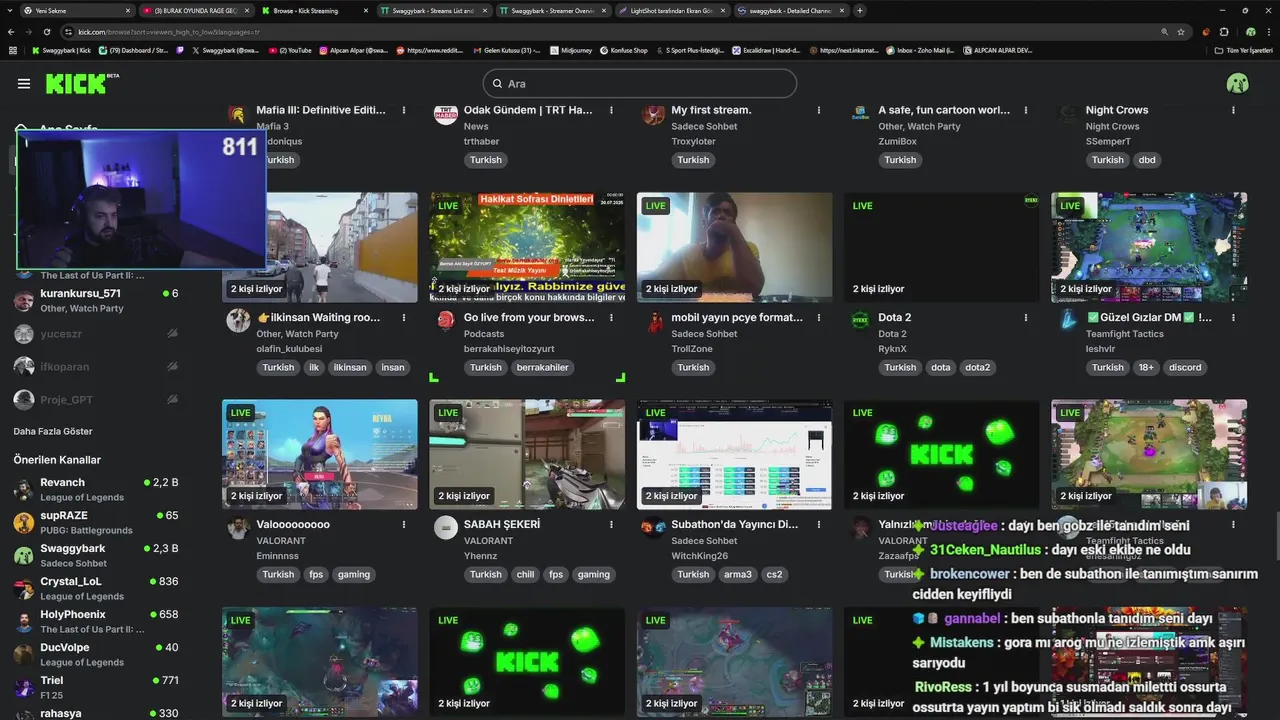Open options menu for Mafia III stream

click(404, 110)
